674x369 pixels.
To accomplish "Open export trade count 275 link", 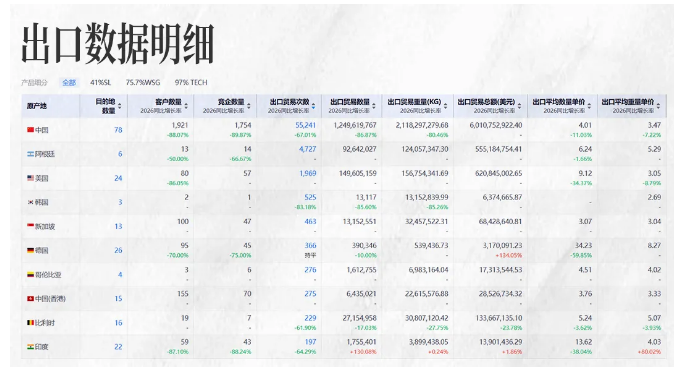I will click(x=310, y=294).
